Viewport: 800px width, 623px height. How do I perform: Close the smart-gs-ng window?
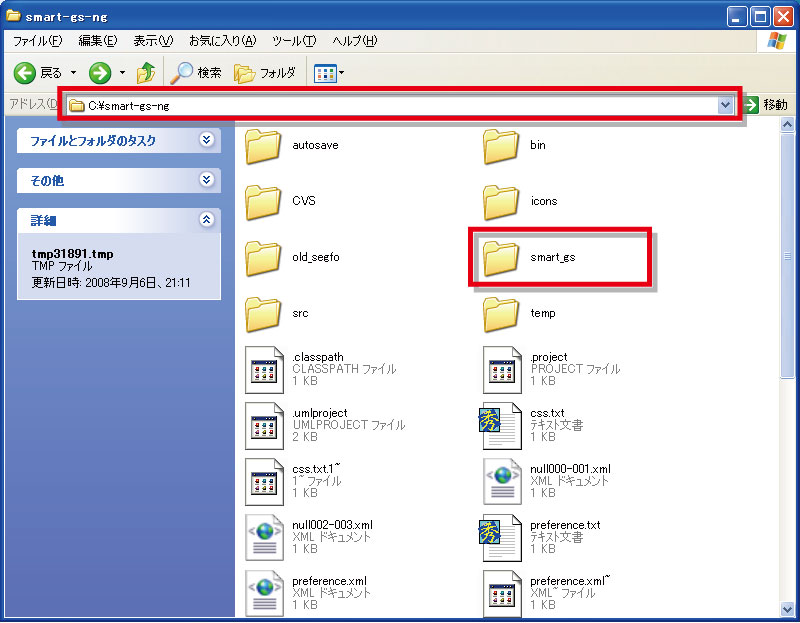tap(783, 17)
